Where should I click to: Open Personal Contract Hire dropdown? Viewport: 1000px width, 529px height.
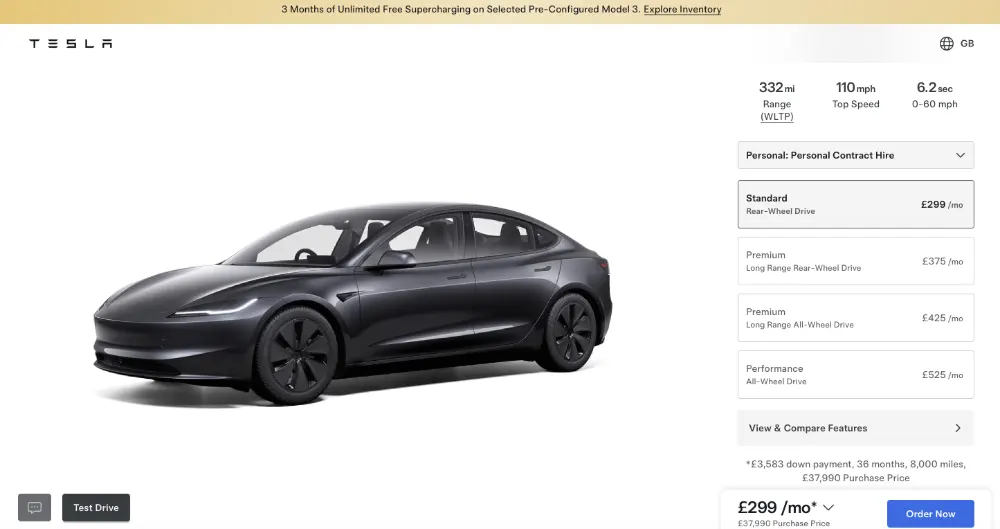[856, 155]
